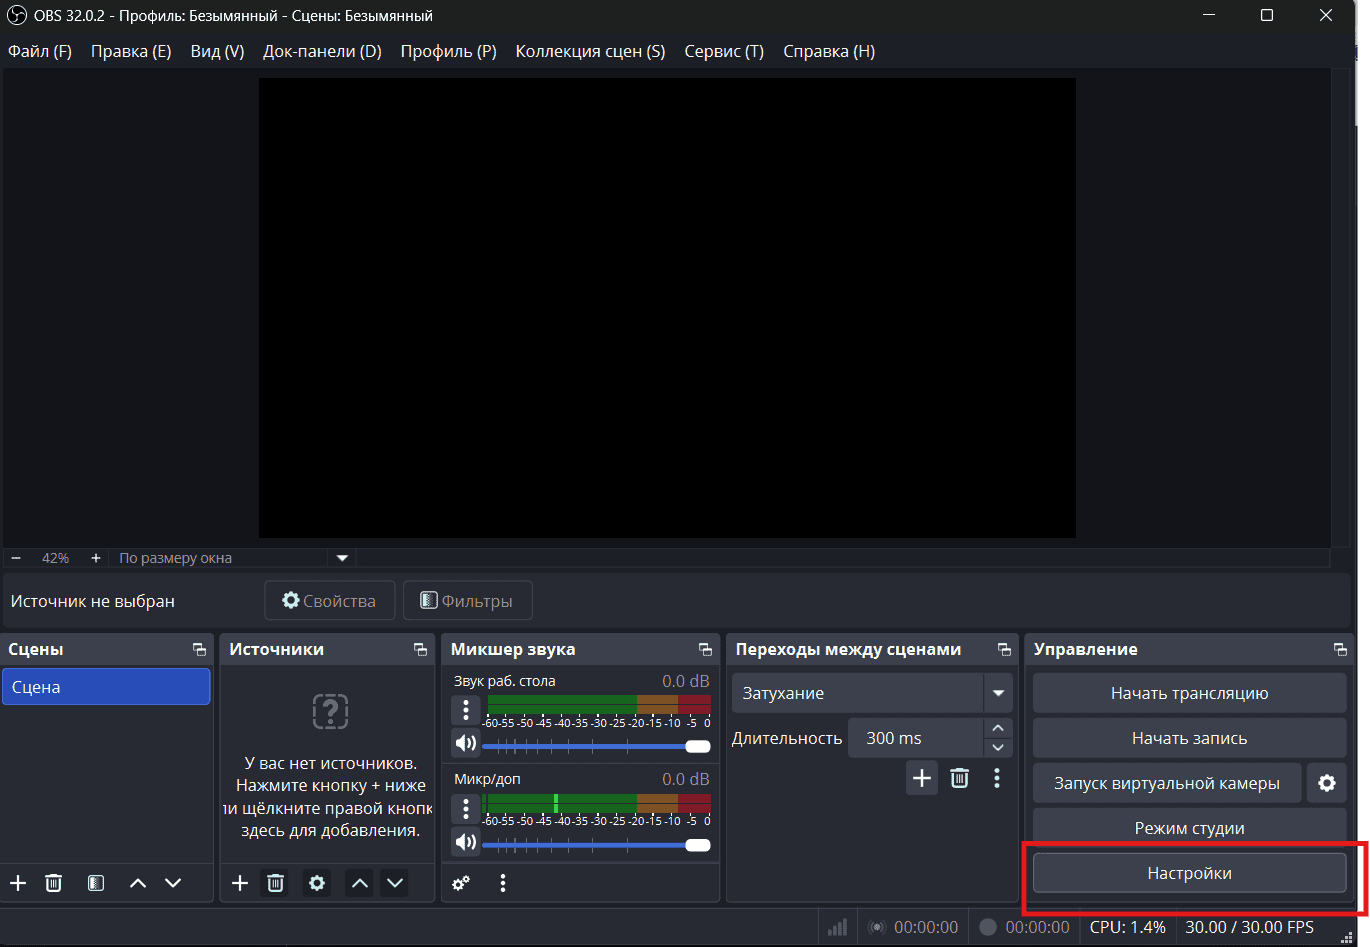The width and height of the screenshot is (1370, 947).
Task: Open the Док-панели (D) menu
Action: 322,51
